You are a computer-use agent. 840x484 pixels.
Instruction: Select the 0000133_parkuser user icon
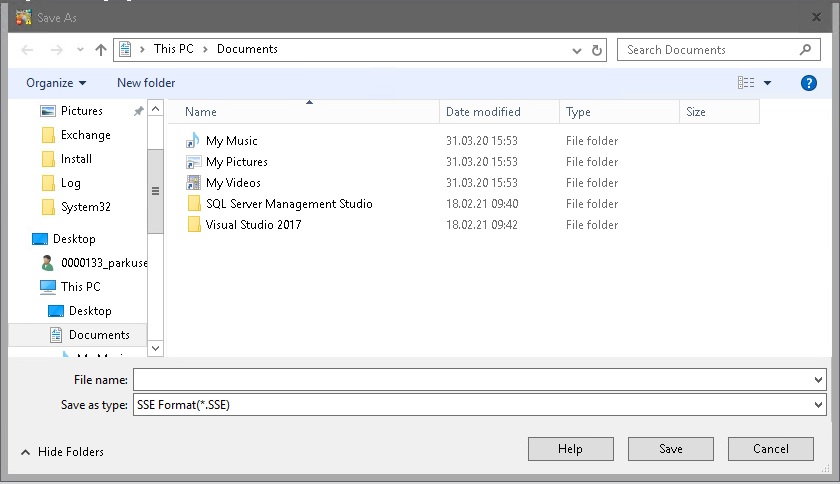tap(48, 263)
